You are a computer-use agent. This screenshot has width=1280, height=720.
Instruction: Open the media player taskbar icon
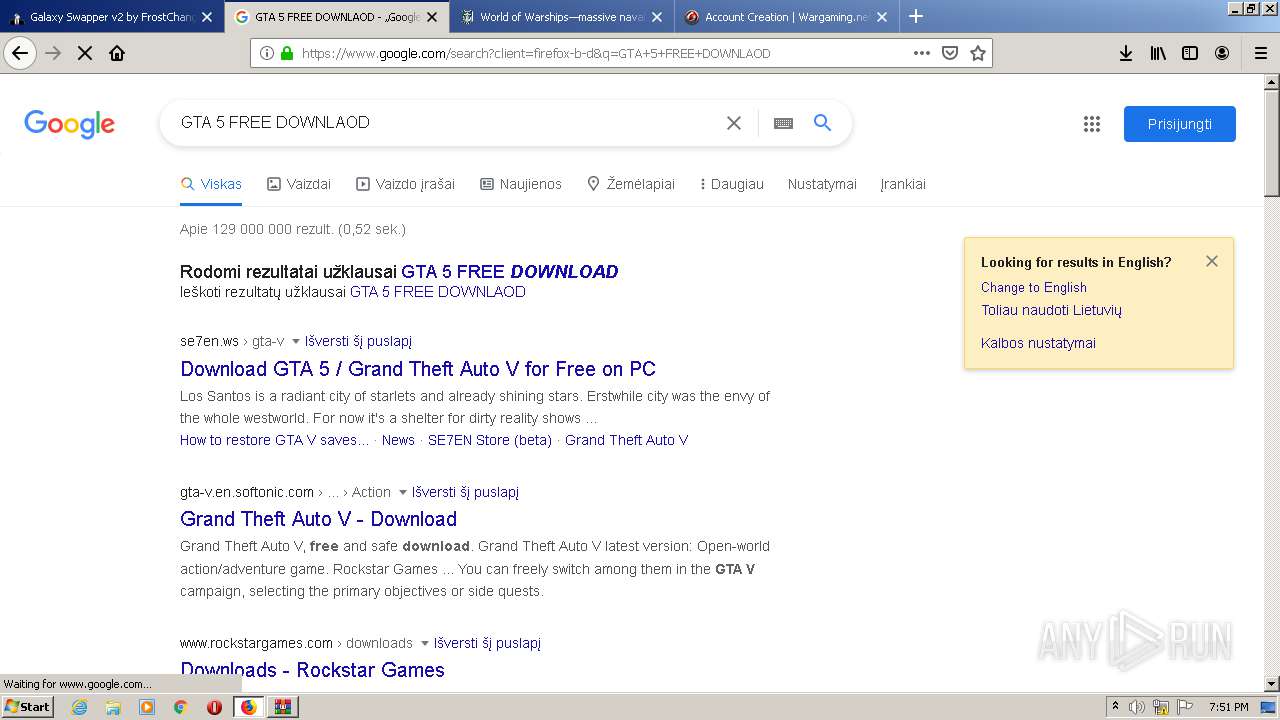(x=147, y=707)
